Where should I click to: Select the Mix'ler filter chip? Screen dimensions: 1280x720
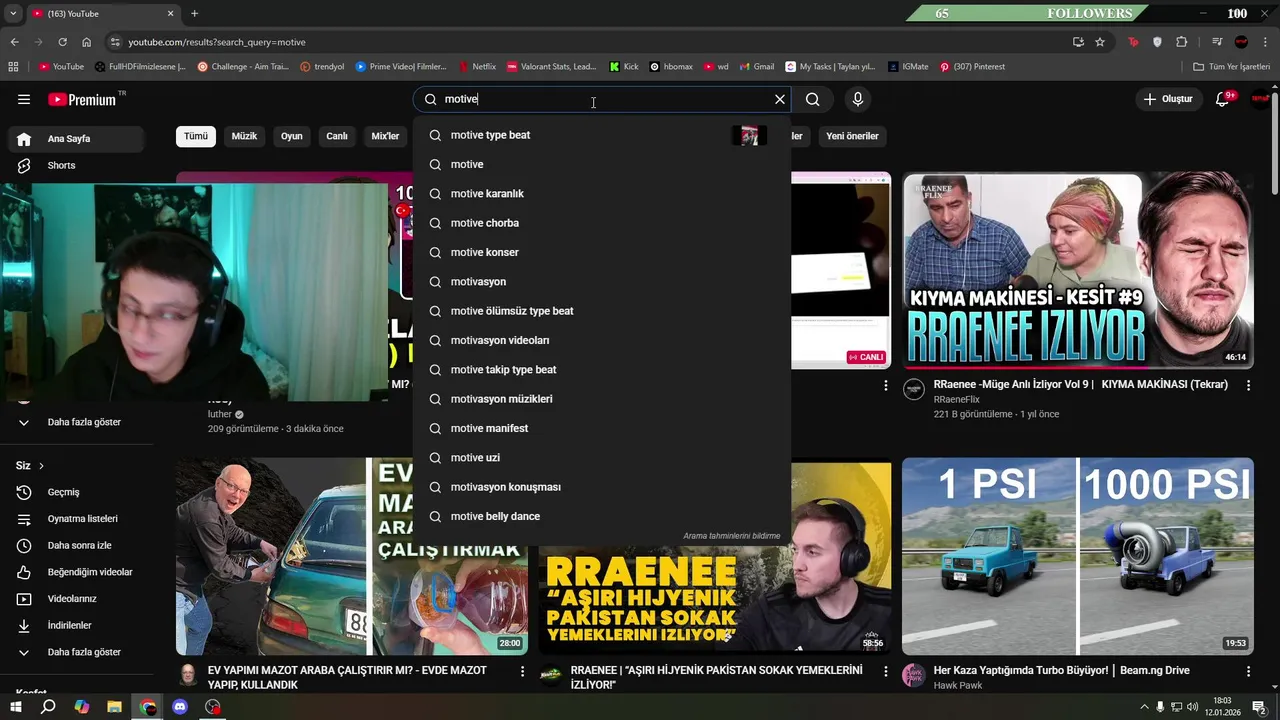(385, 136)
